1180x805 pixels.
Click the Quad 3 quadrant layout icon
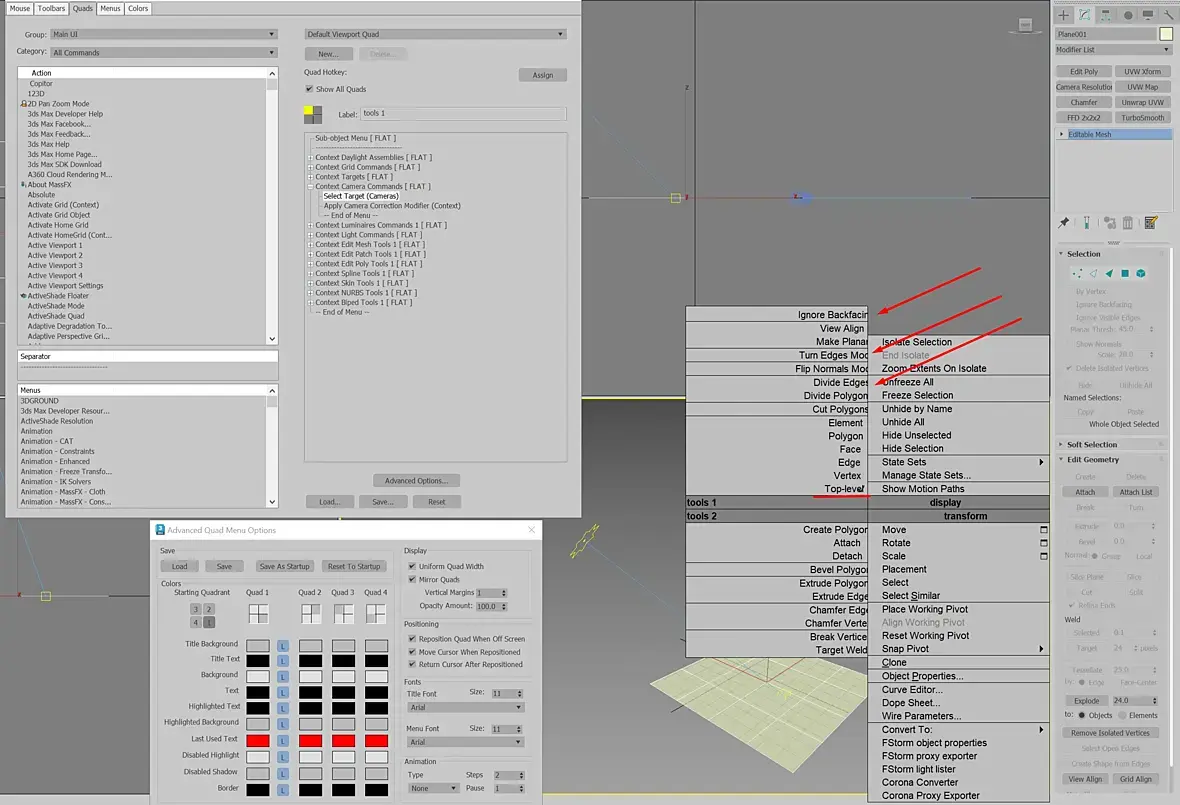click(x=344, y=614)
